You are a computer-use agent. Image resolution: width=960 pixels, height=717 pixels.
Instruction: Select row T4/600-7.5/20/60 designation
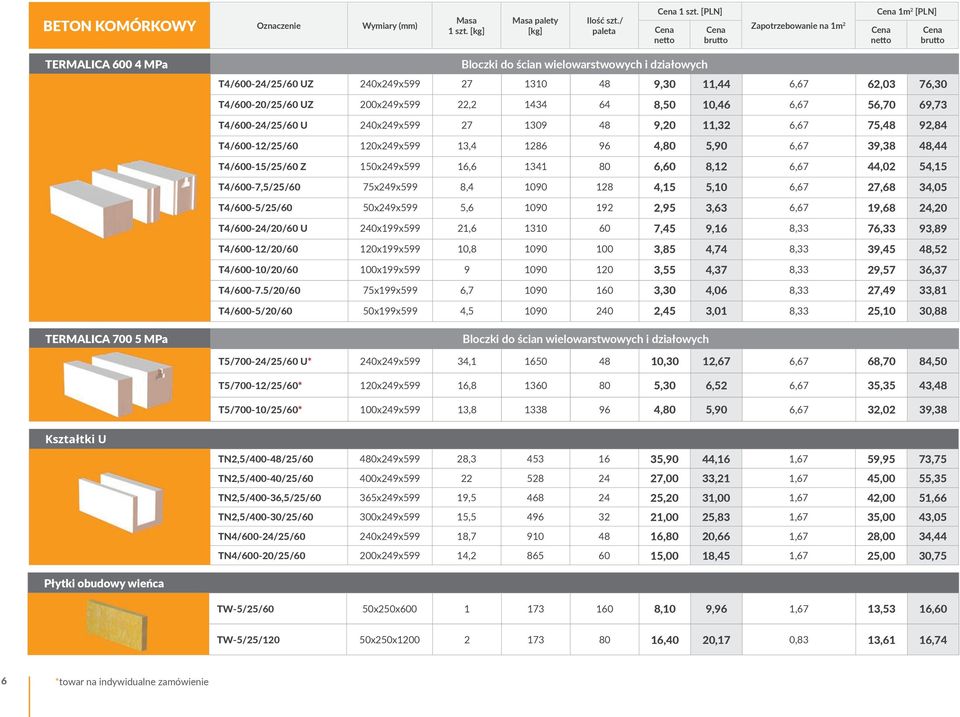coord(259,290)
